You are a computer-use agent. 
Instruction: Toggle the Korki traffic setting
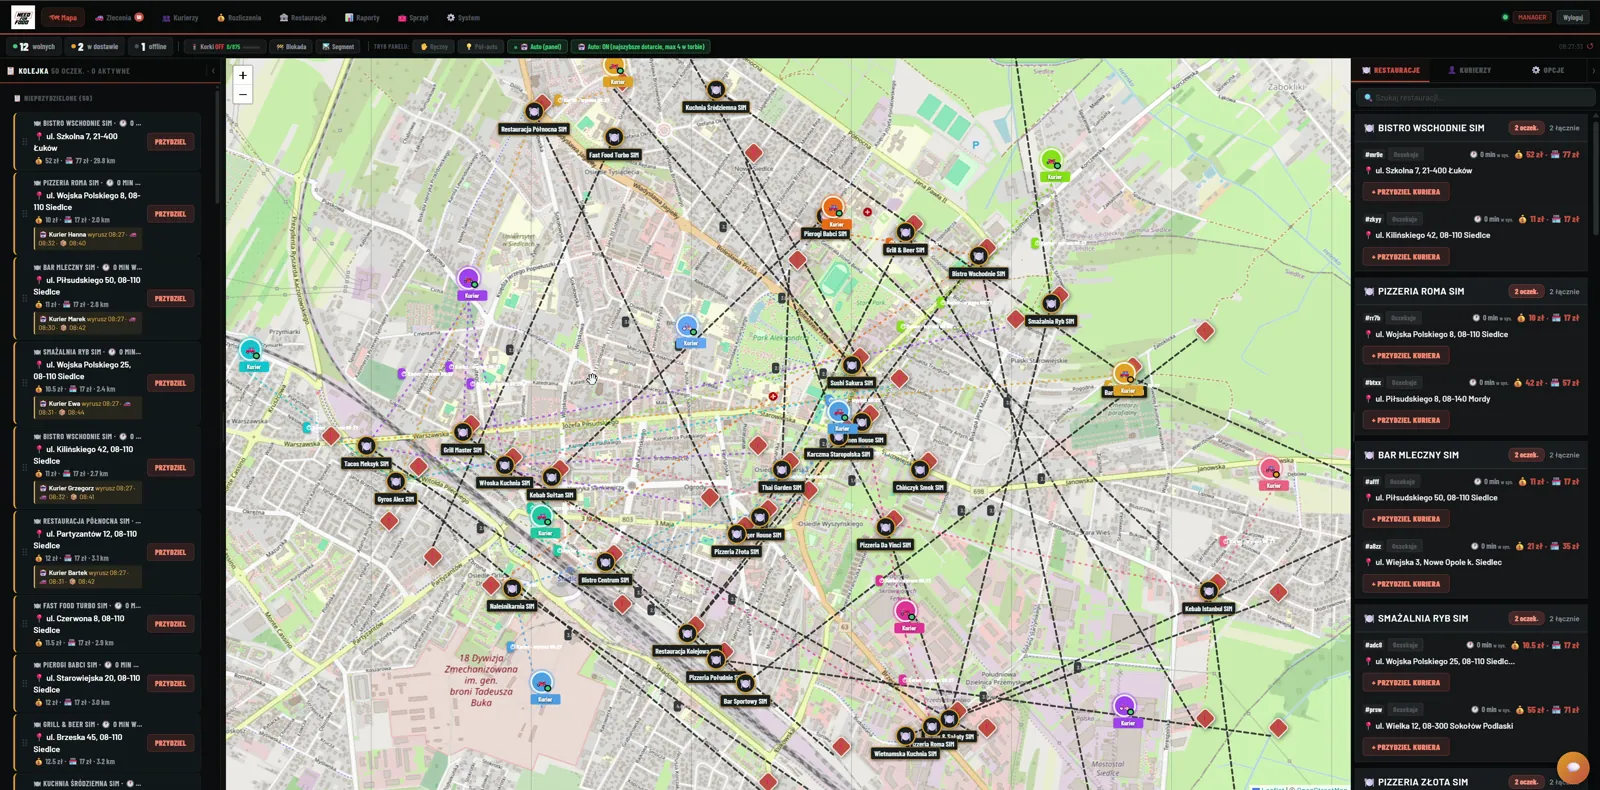[x=226, y=47]
